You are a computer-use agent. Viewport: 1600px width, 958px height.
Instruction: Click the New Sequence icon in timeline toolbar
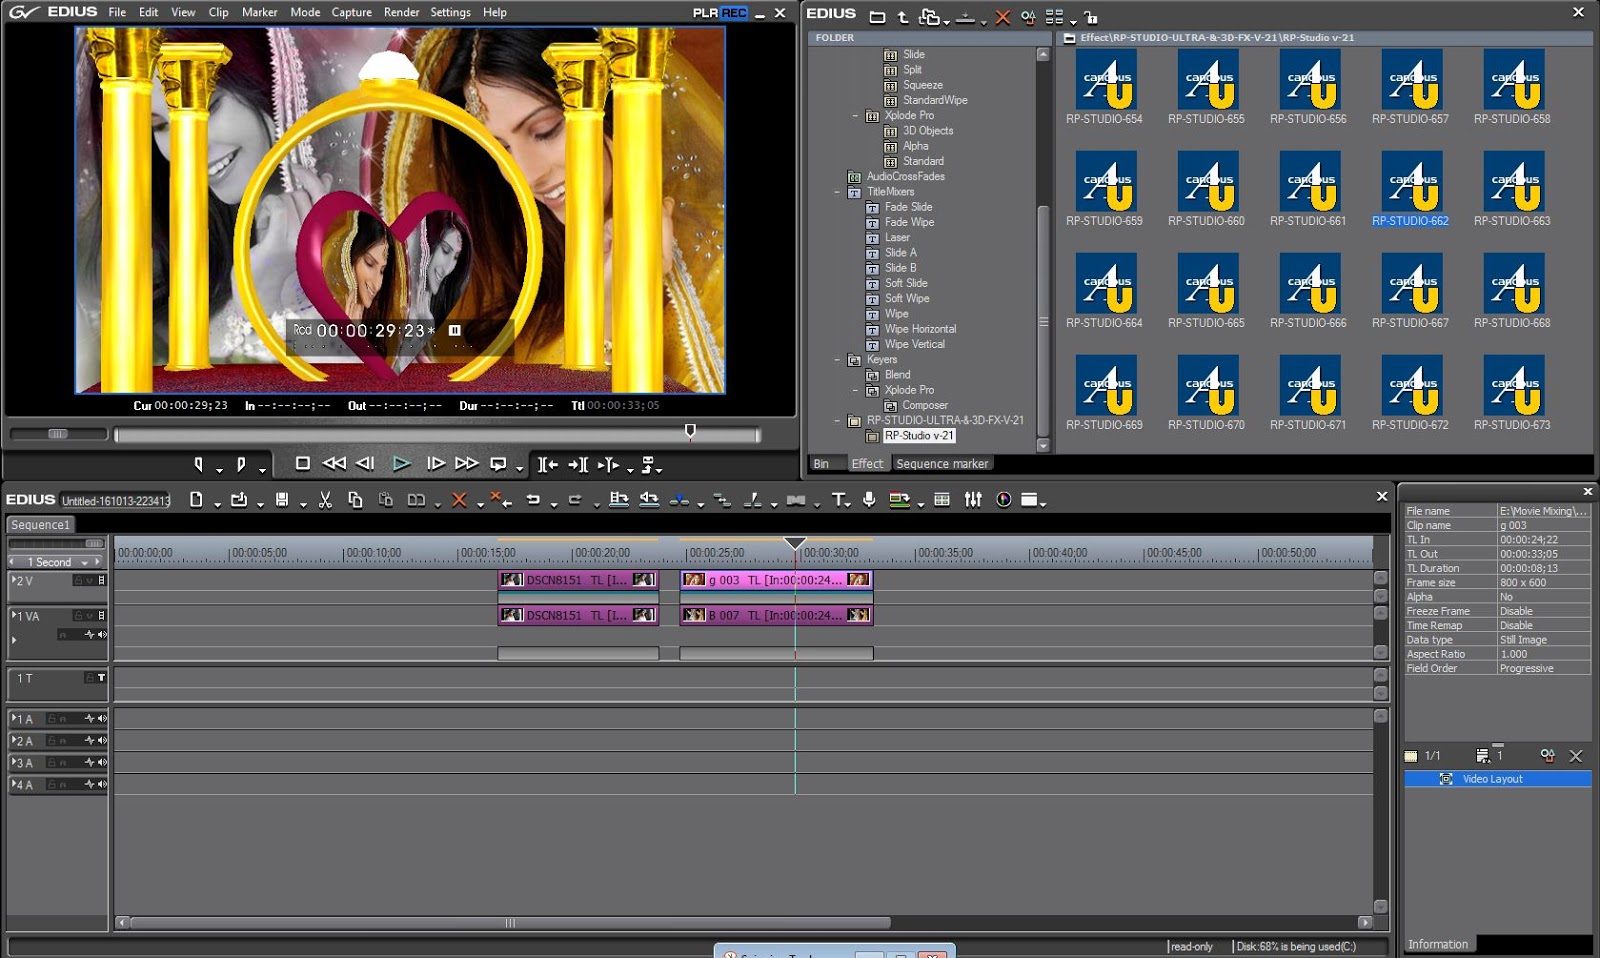[x=196, y=499]
